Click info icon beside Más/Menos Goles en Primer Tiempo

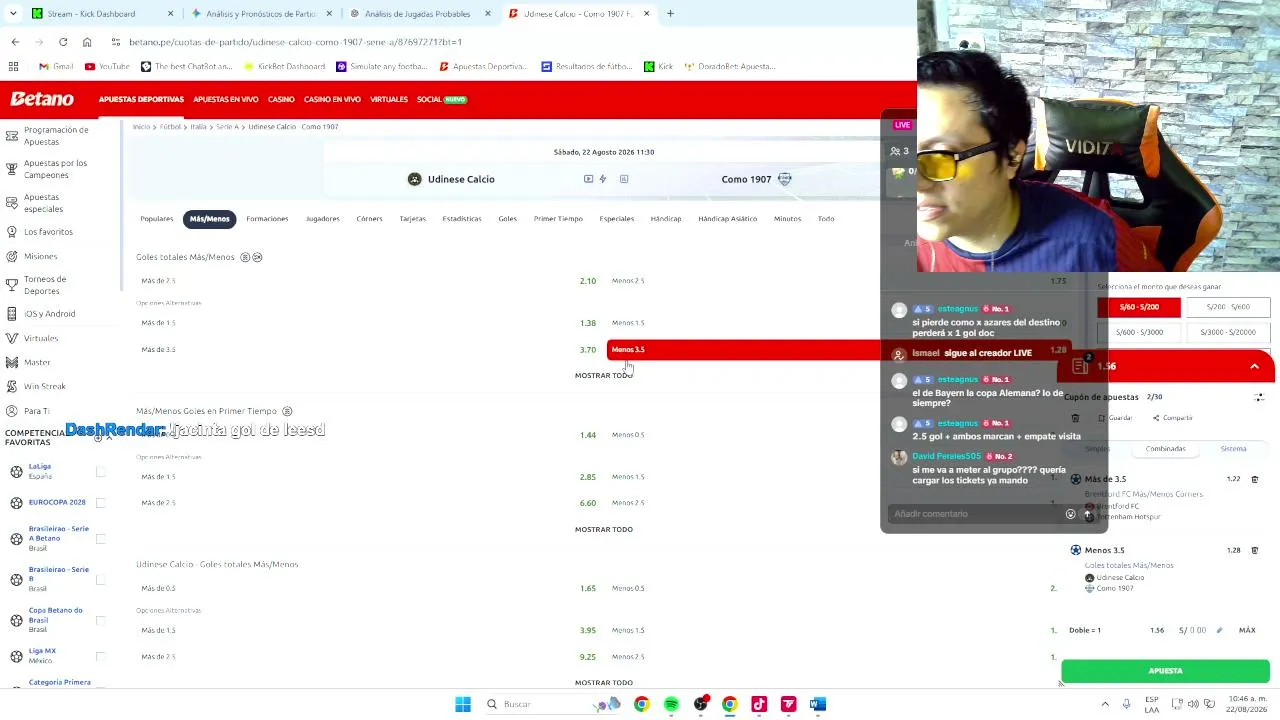(287, 411)
